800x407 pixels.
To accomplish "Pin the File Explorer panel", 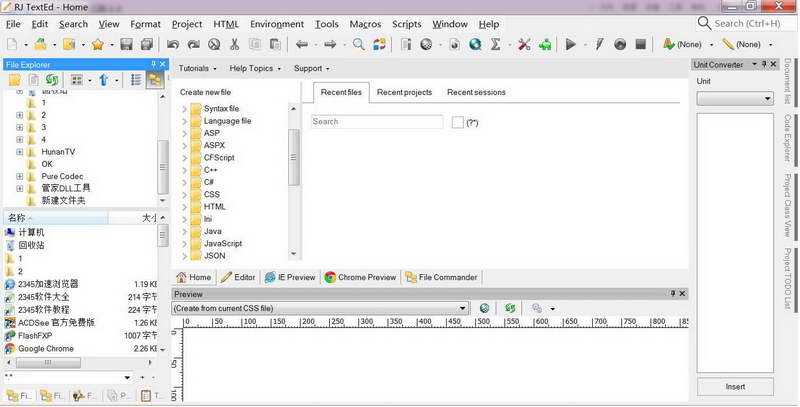I will pos(153,64).
